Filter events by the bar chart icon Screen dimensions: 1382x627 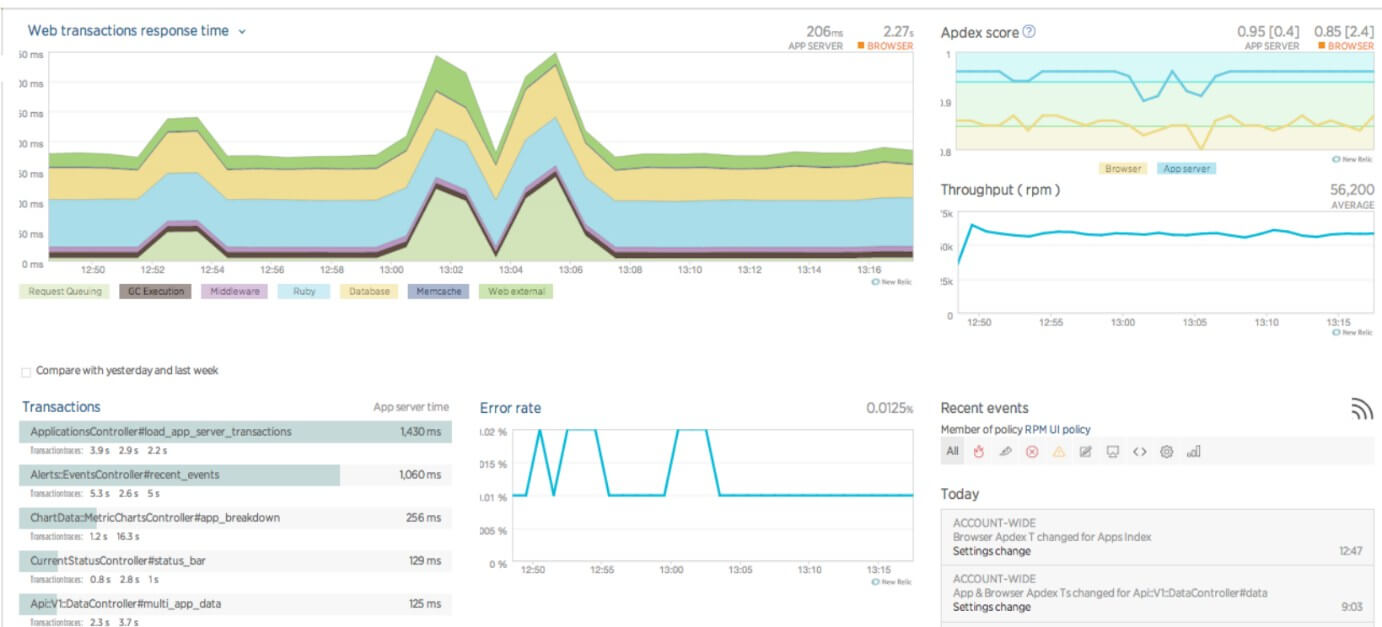click(1193, 452)
